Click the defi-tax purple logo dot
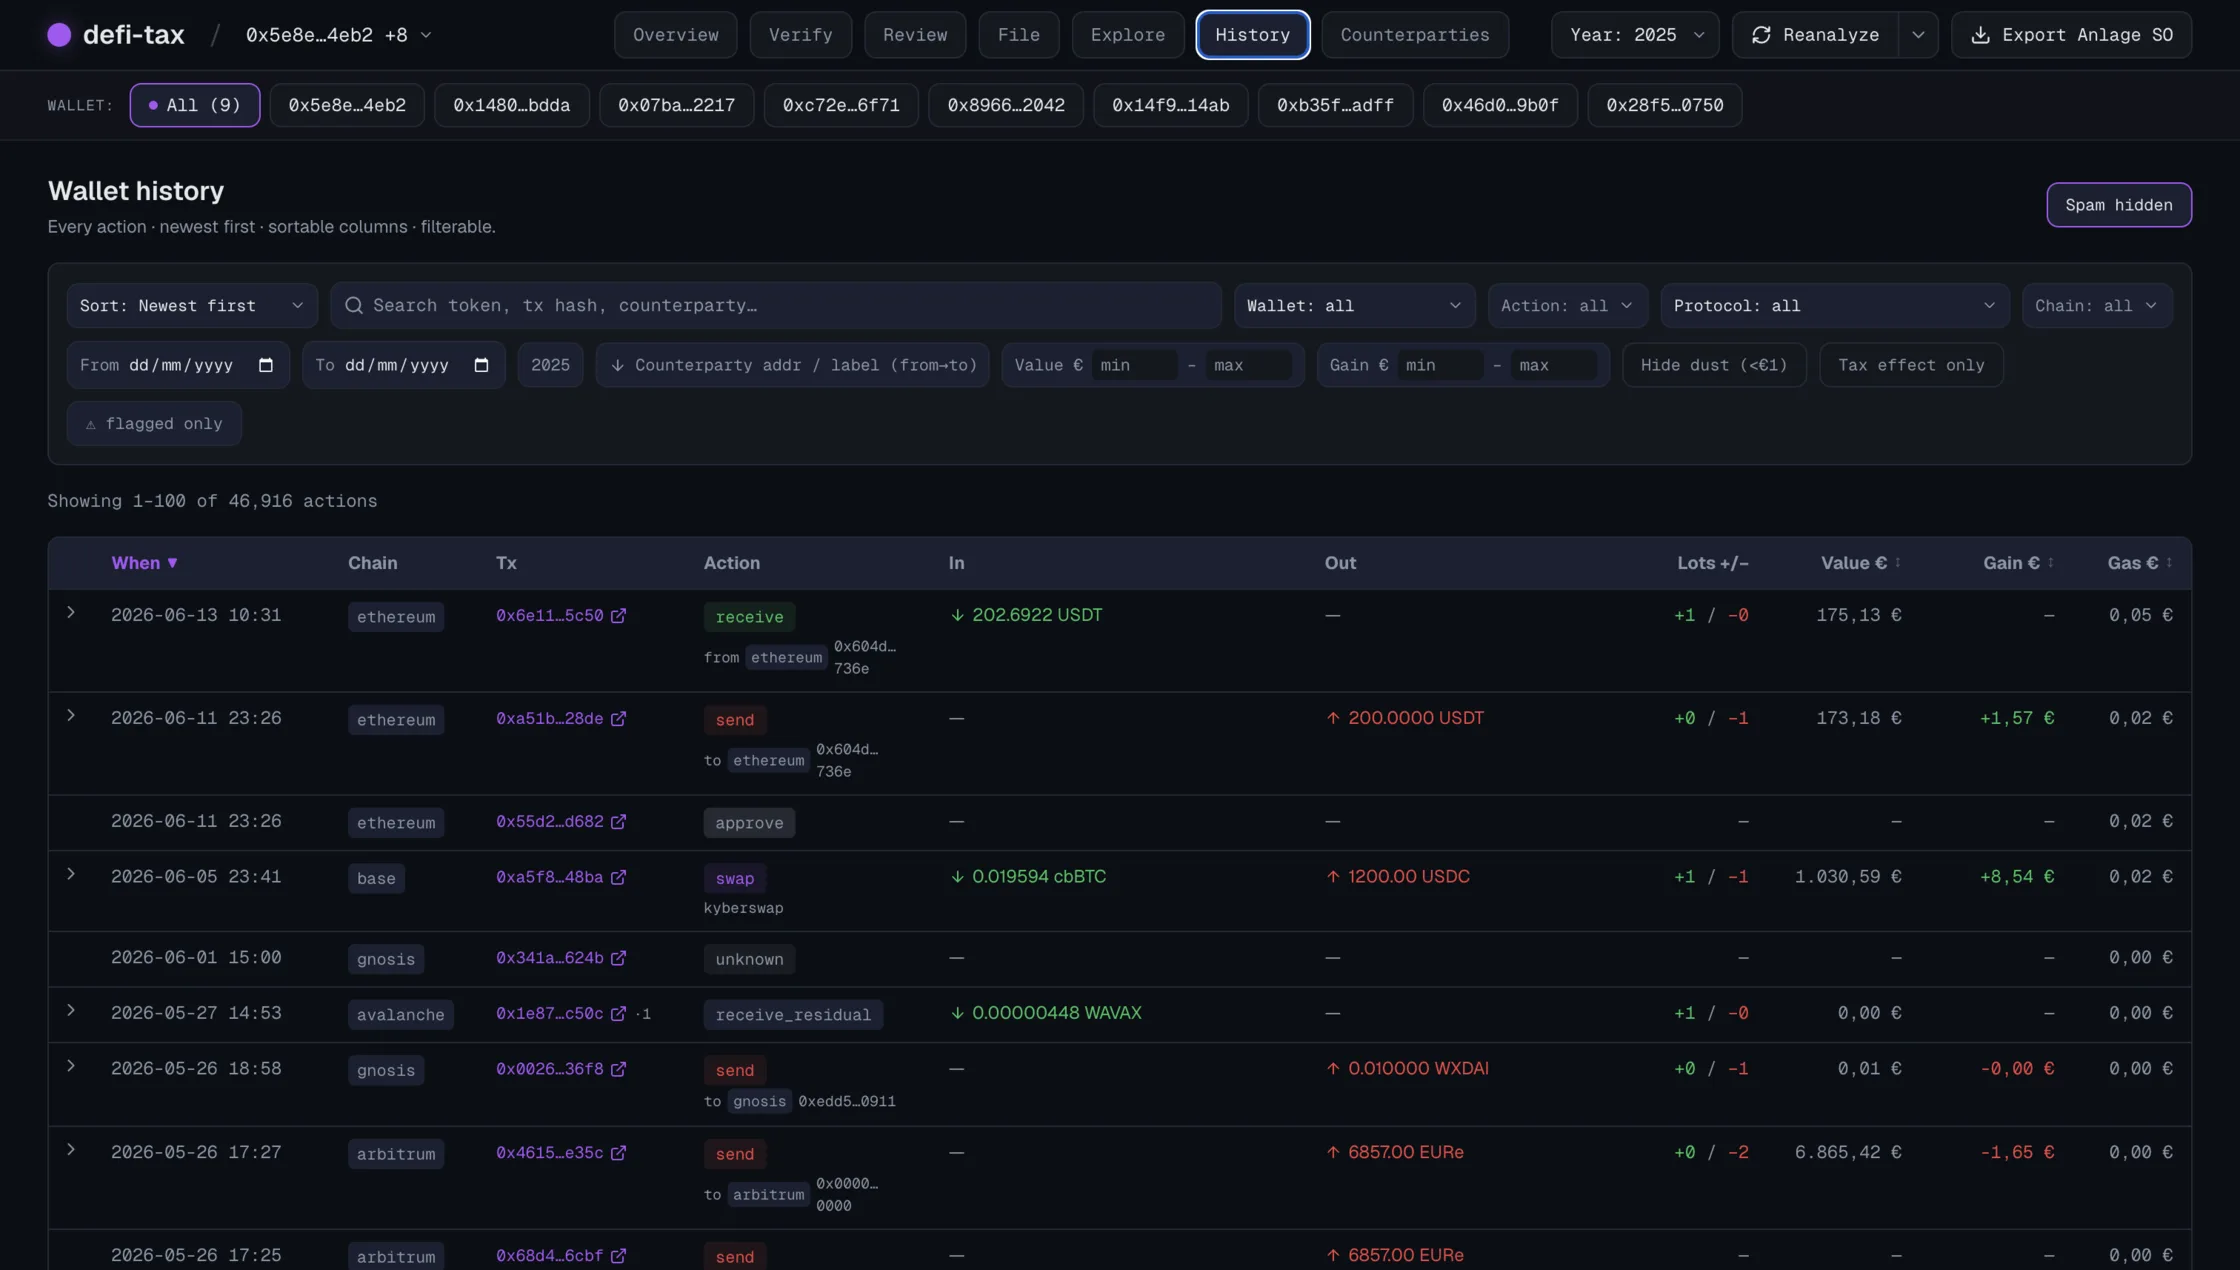The width and height of the screenshot is (2240, 1270). point(59,35)
